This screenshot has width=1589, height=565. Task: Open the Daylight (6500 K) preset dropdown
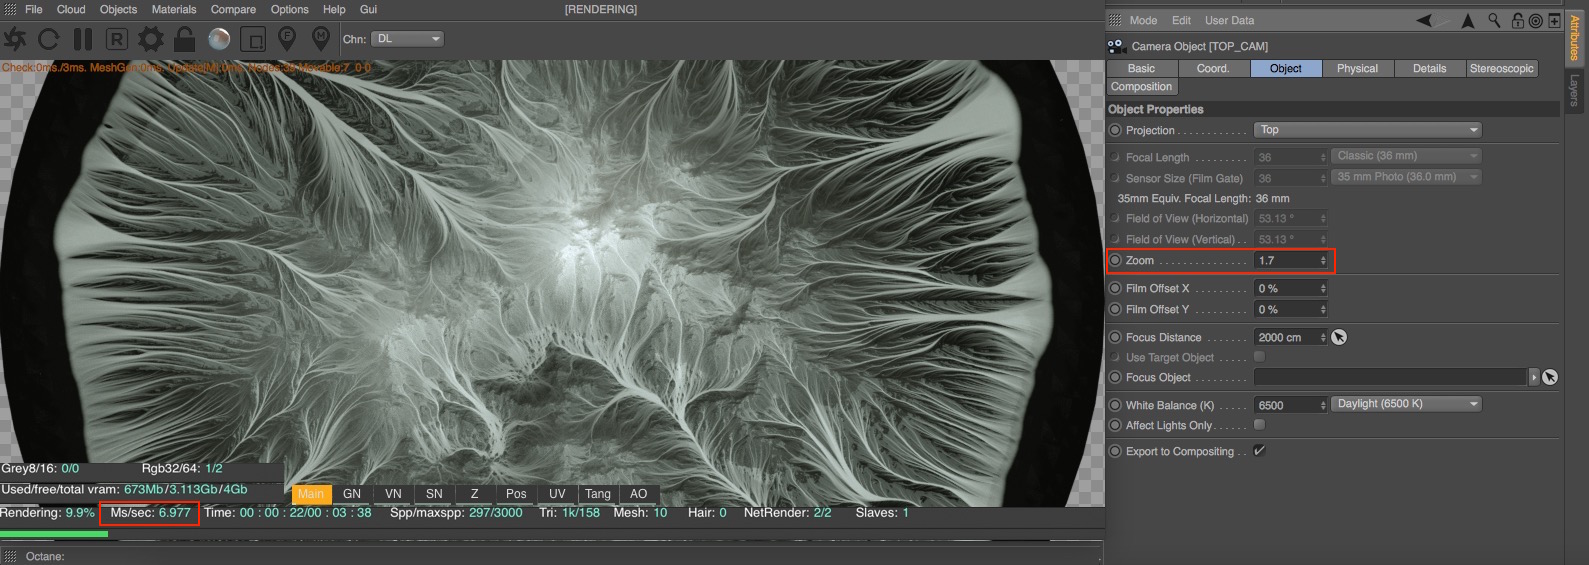tap(1406, 404)
